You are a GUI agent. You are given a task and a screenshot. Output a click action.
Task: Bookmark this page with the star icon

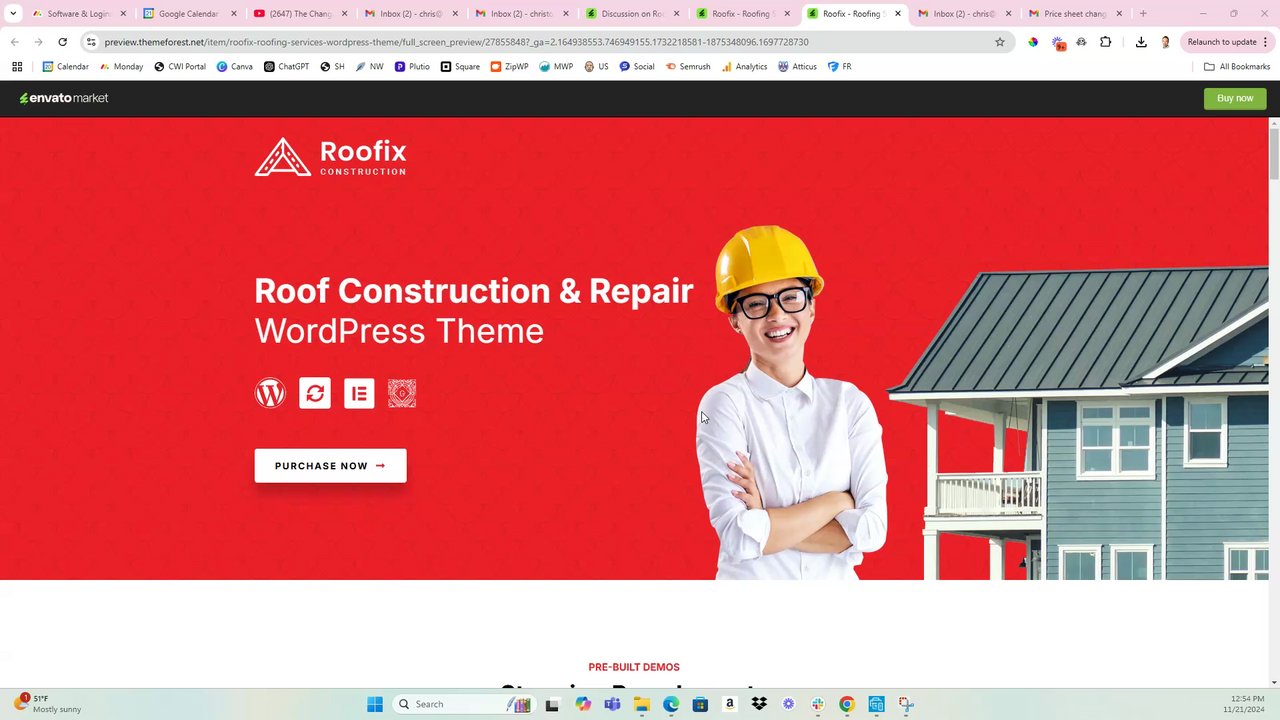point(999,42)
